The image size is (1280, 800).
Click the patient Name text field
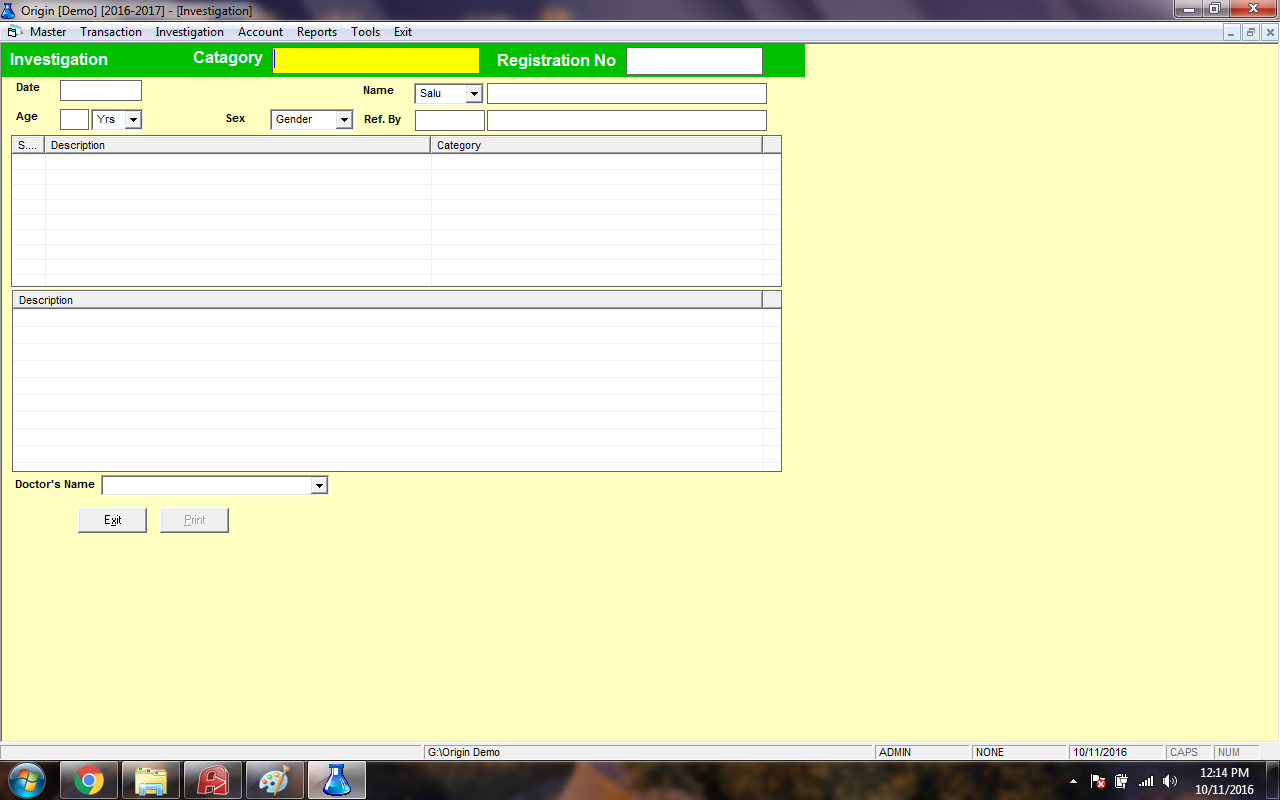click(627, 94)
